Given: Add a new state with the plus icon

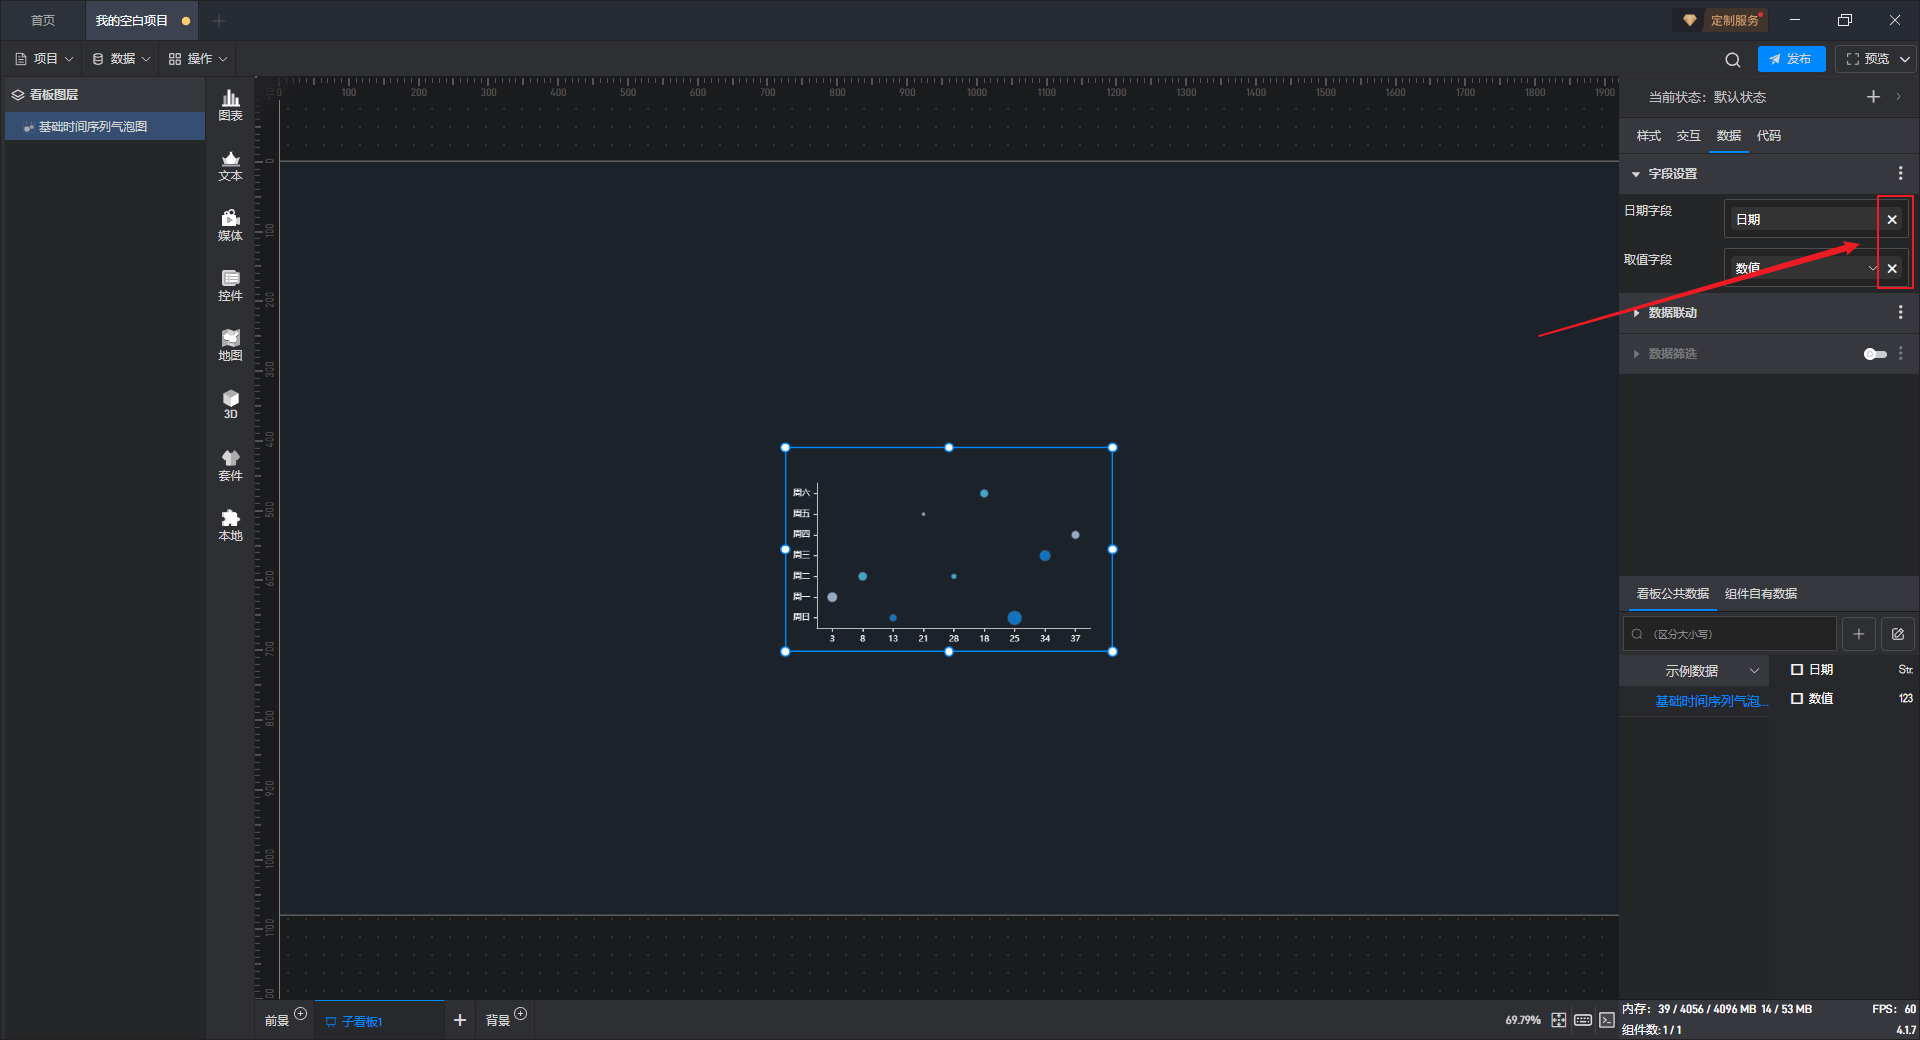Looking at the screenshot, I should [1873, 96].
